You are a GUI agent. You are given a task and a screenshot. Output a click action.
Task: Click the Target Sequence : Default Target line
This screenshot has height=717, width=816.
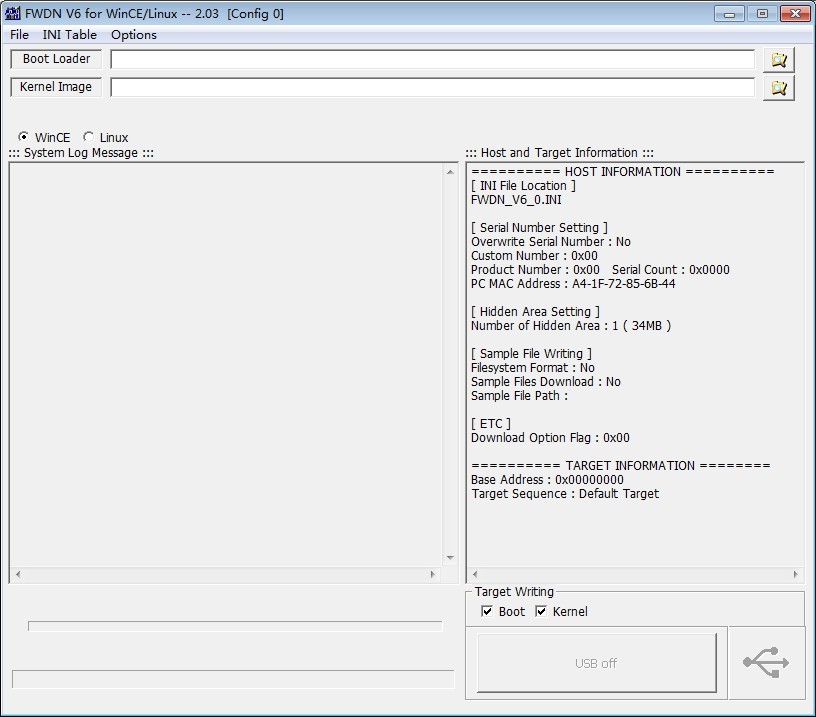pos(565,494)
